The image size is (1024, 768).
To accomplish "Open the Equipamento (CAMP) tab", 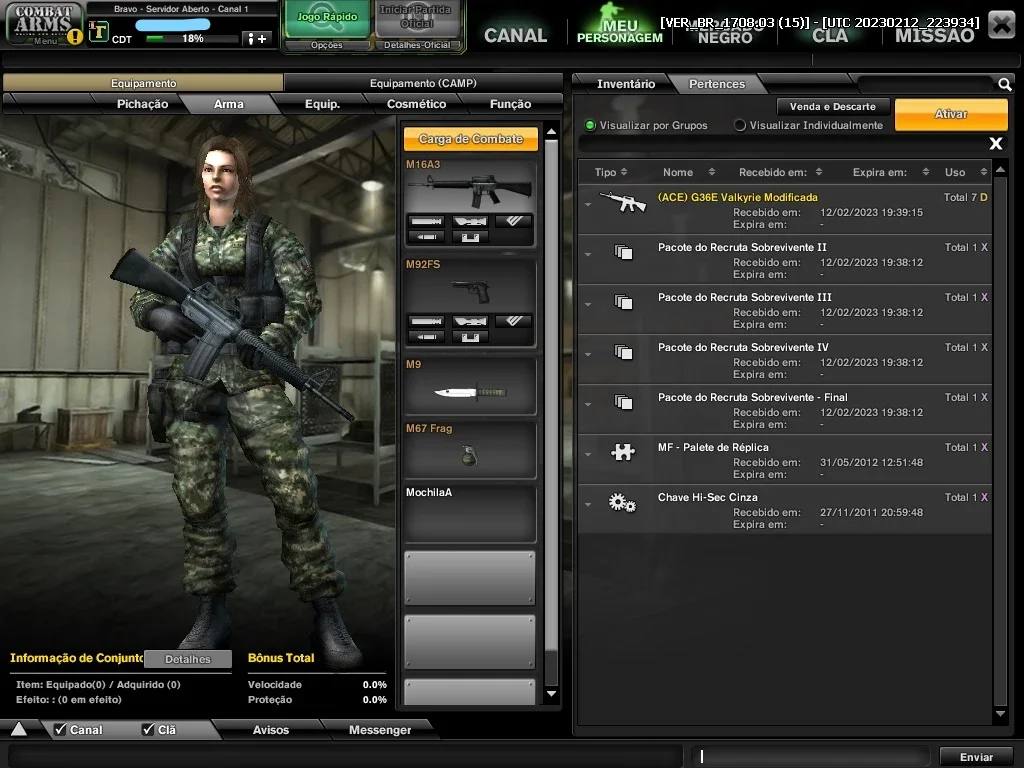I will [x=423, y=83].
